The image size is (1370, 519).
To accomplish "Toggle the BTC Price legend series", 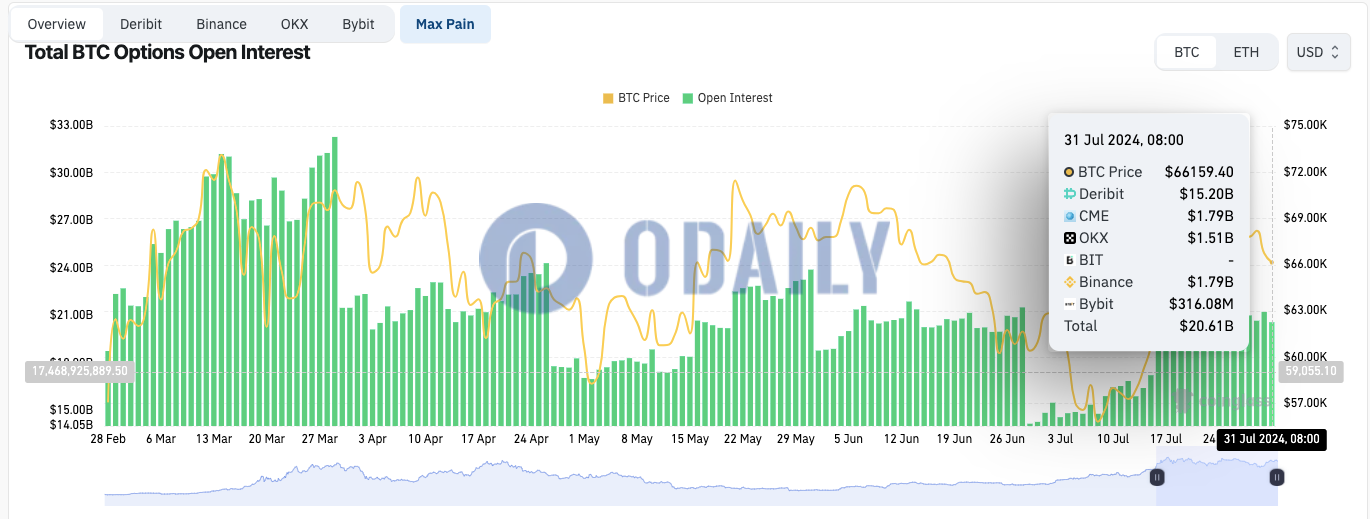I will coord(636,98).
